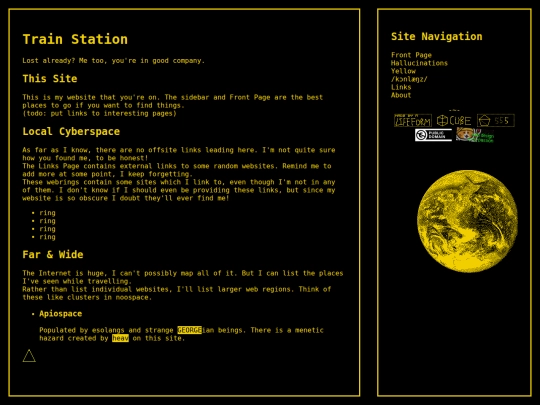Open the last ring webring link
540x405 pixels.
(47, 237)
